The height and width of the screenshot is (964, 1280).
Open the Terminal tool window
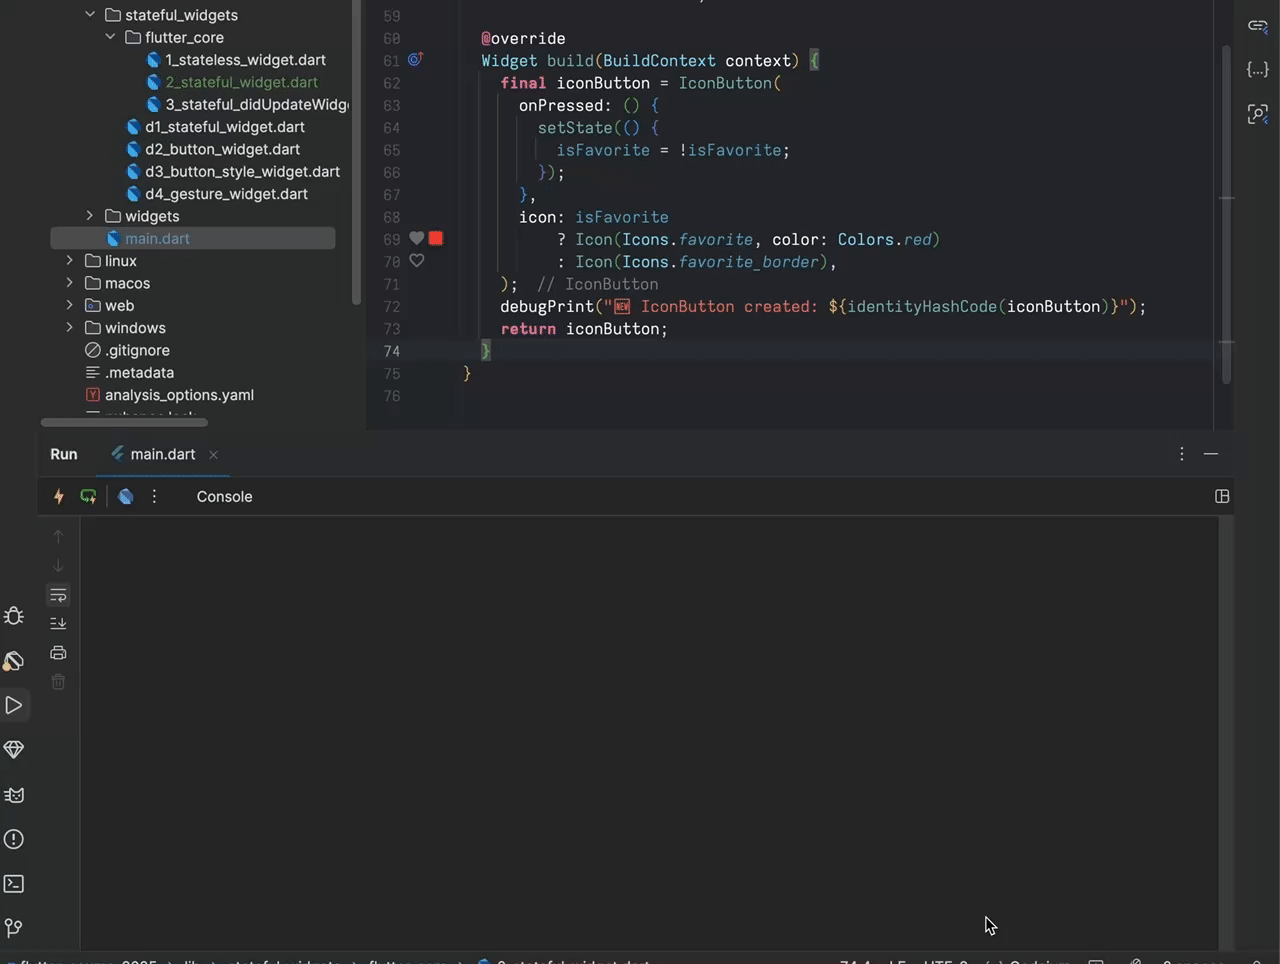click(x=13, y=883)
